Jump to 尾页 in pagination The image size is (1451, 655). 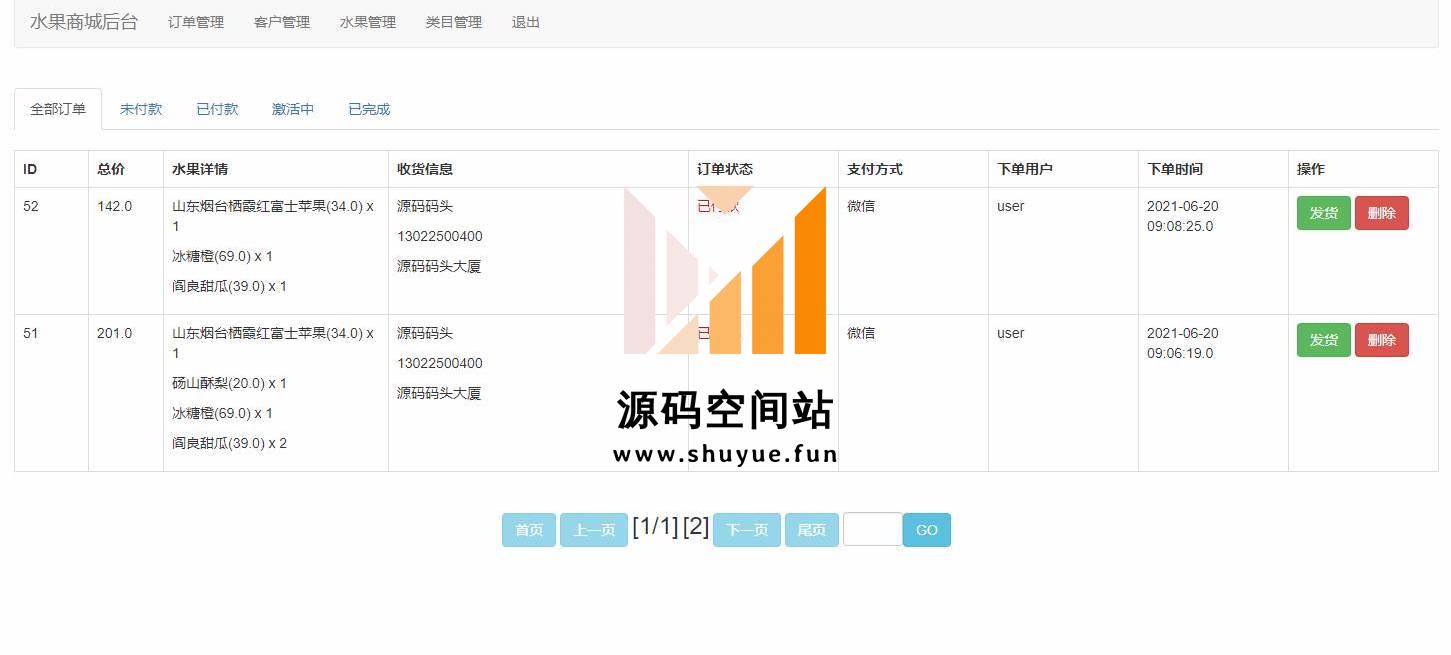(x=812, y=530)
